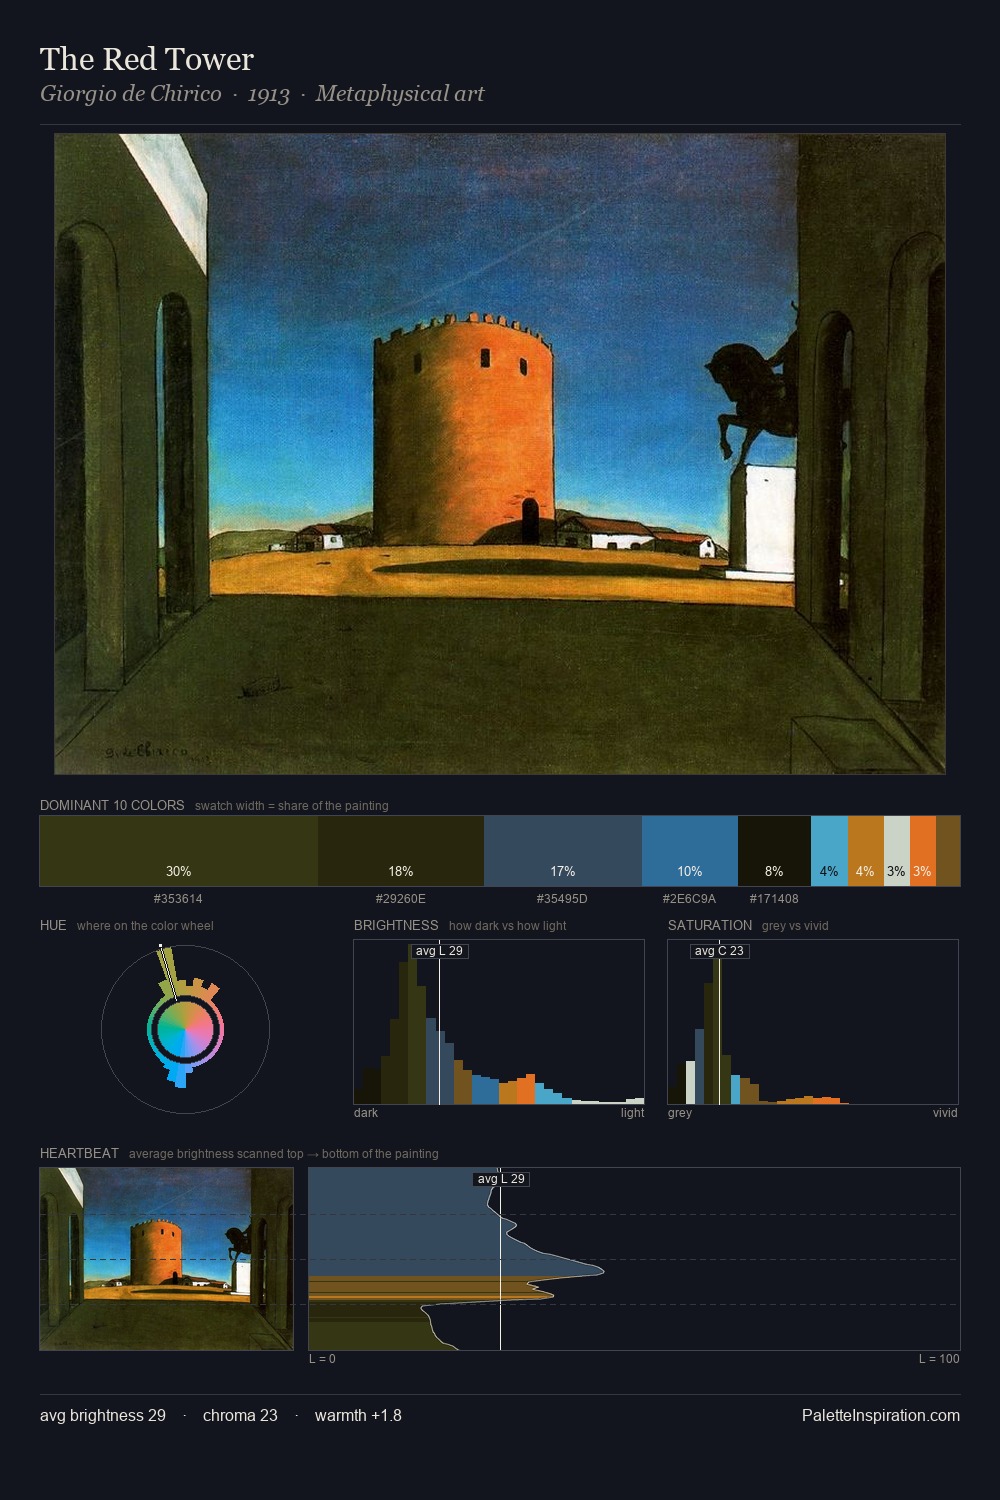The width and height of the screenshot is (1000, 1500).
Task: Click the light blue 4% swatch
Action: (x=829, y=851)
